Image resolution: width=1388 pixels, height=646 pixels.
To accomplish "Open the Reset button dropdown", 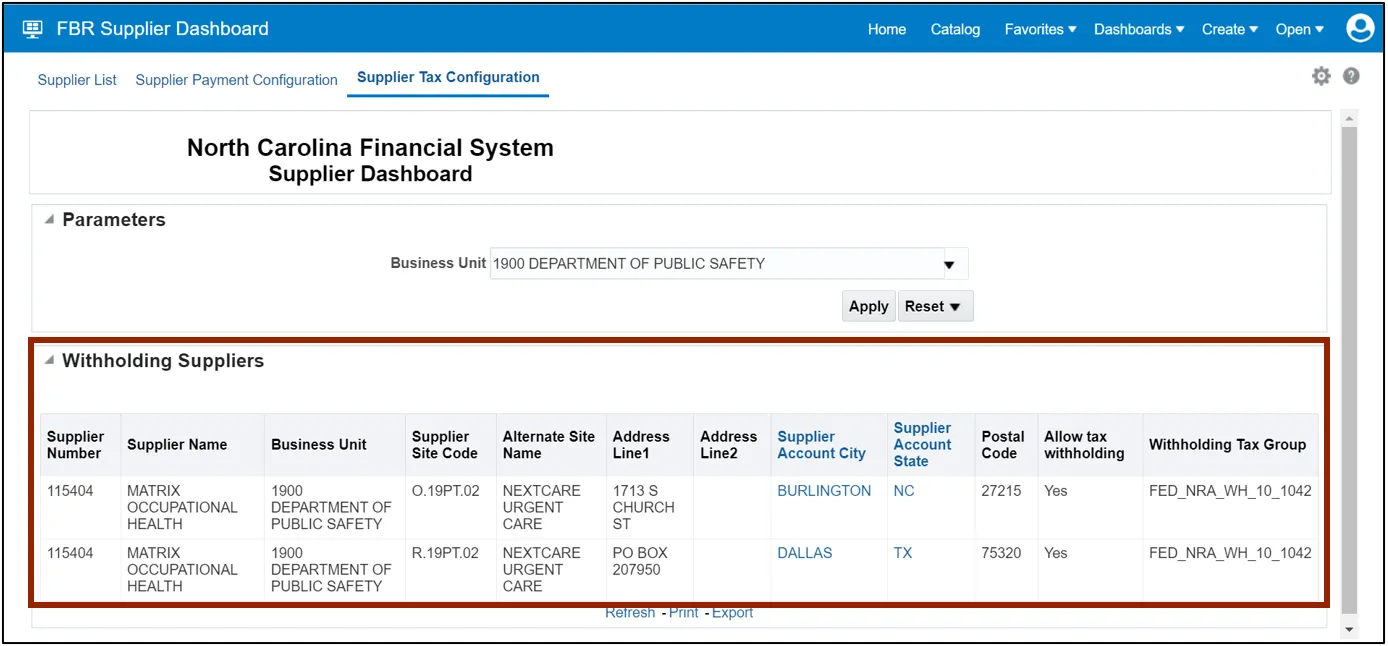I will [934, 307].
